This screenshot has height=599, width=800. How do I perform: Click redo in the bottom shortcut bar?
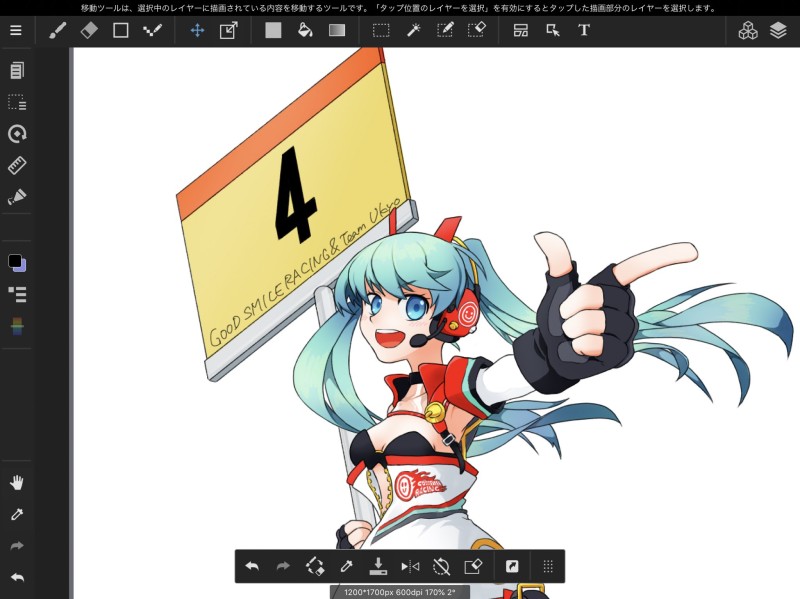coord(283,566)
